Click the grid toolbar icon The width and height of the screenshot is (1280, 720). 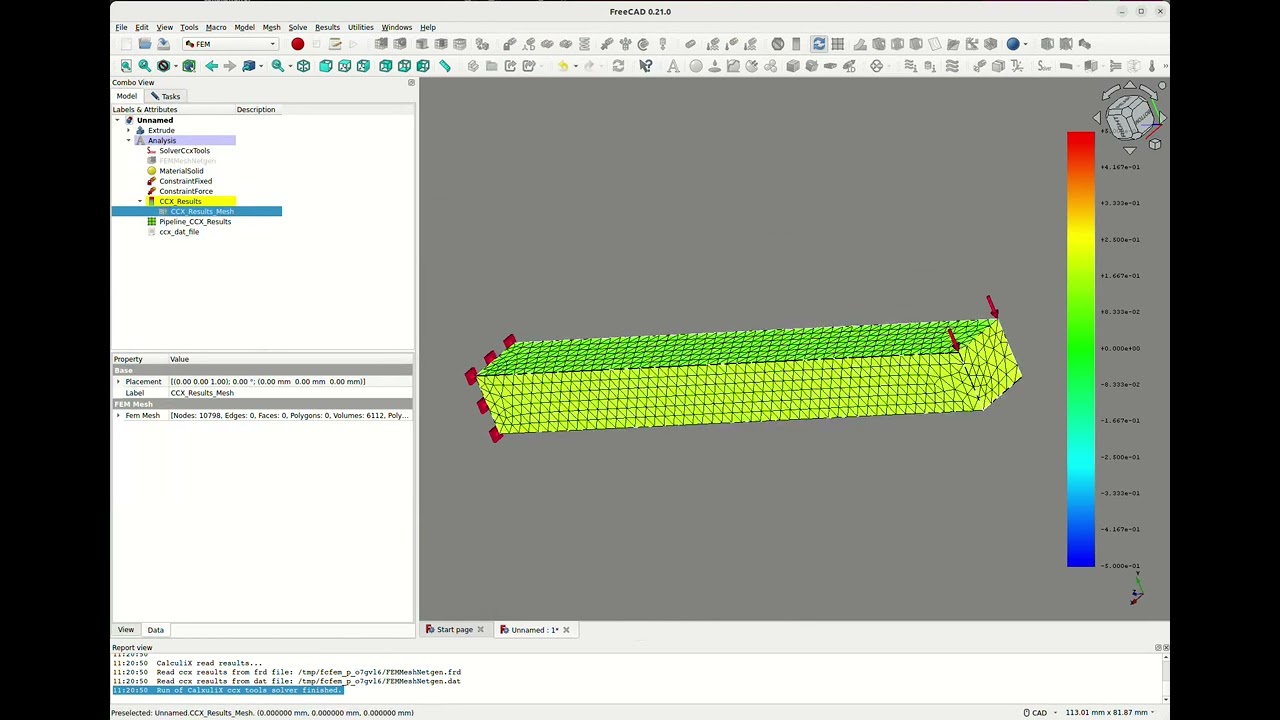(838, 44)
